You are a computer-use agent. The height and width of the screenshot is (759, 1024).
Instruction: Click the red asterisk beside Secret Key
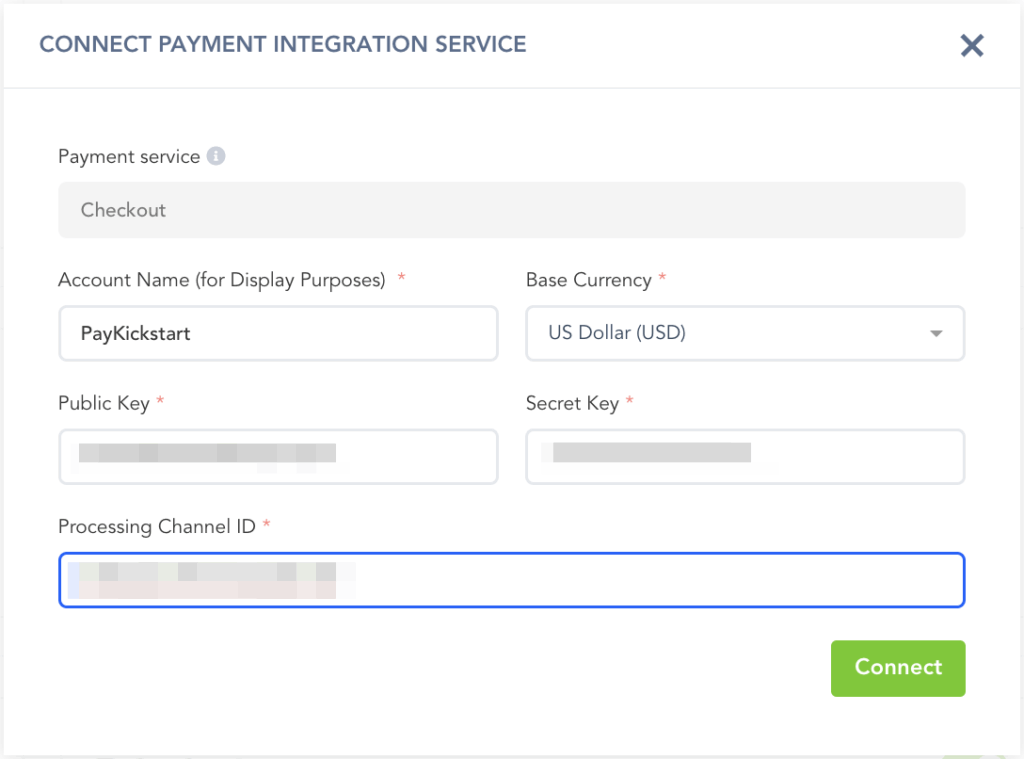[x=630, y=402]
